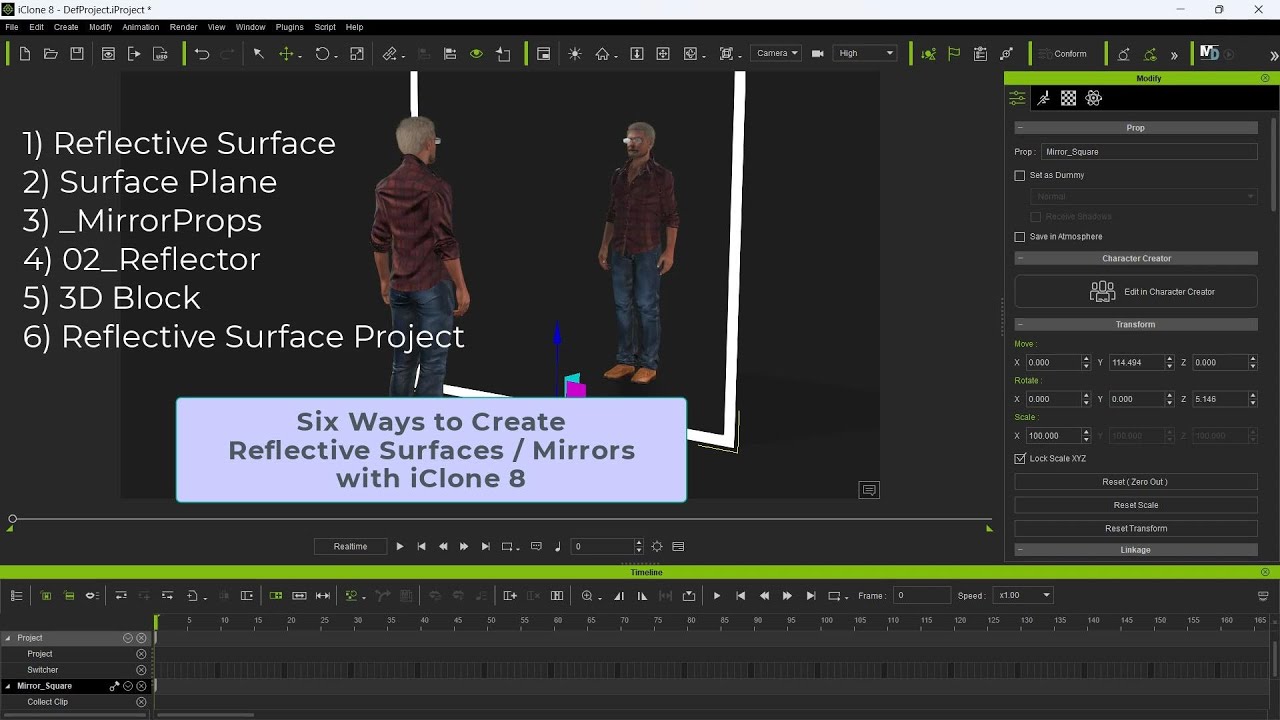Open the Render menu
Viewport: 1280px width, 720px height.
click(x=183, y=27)
